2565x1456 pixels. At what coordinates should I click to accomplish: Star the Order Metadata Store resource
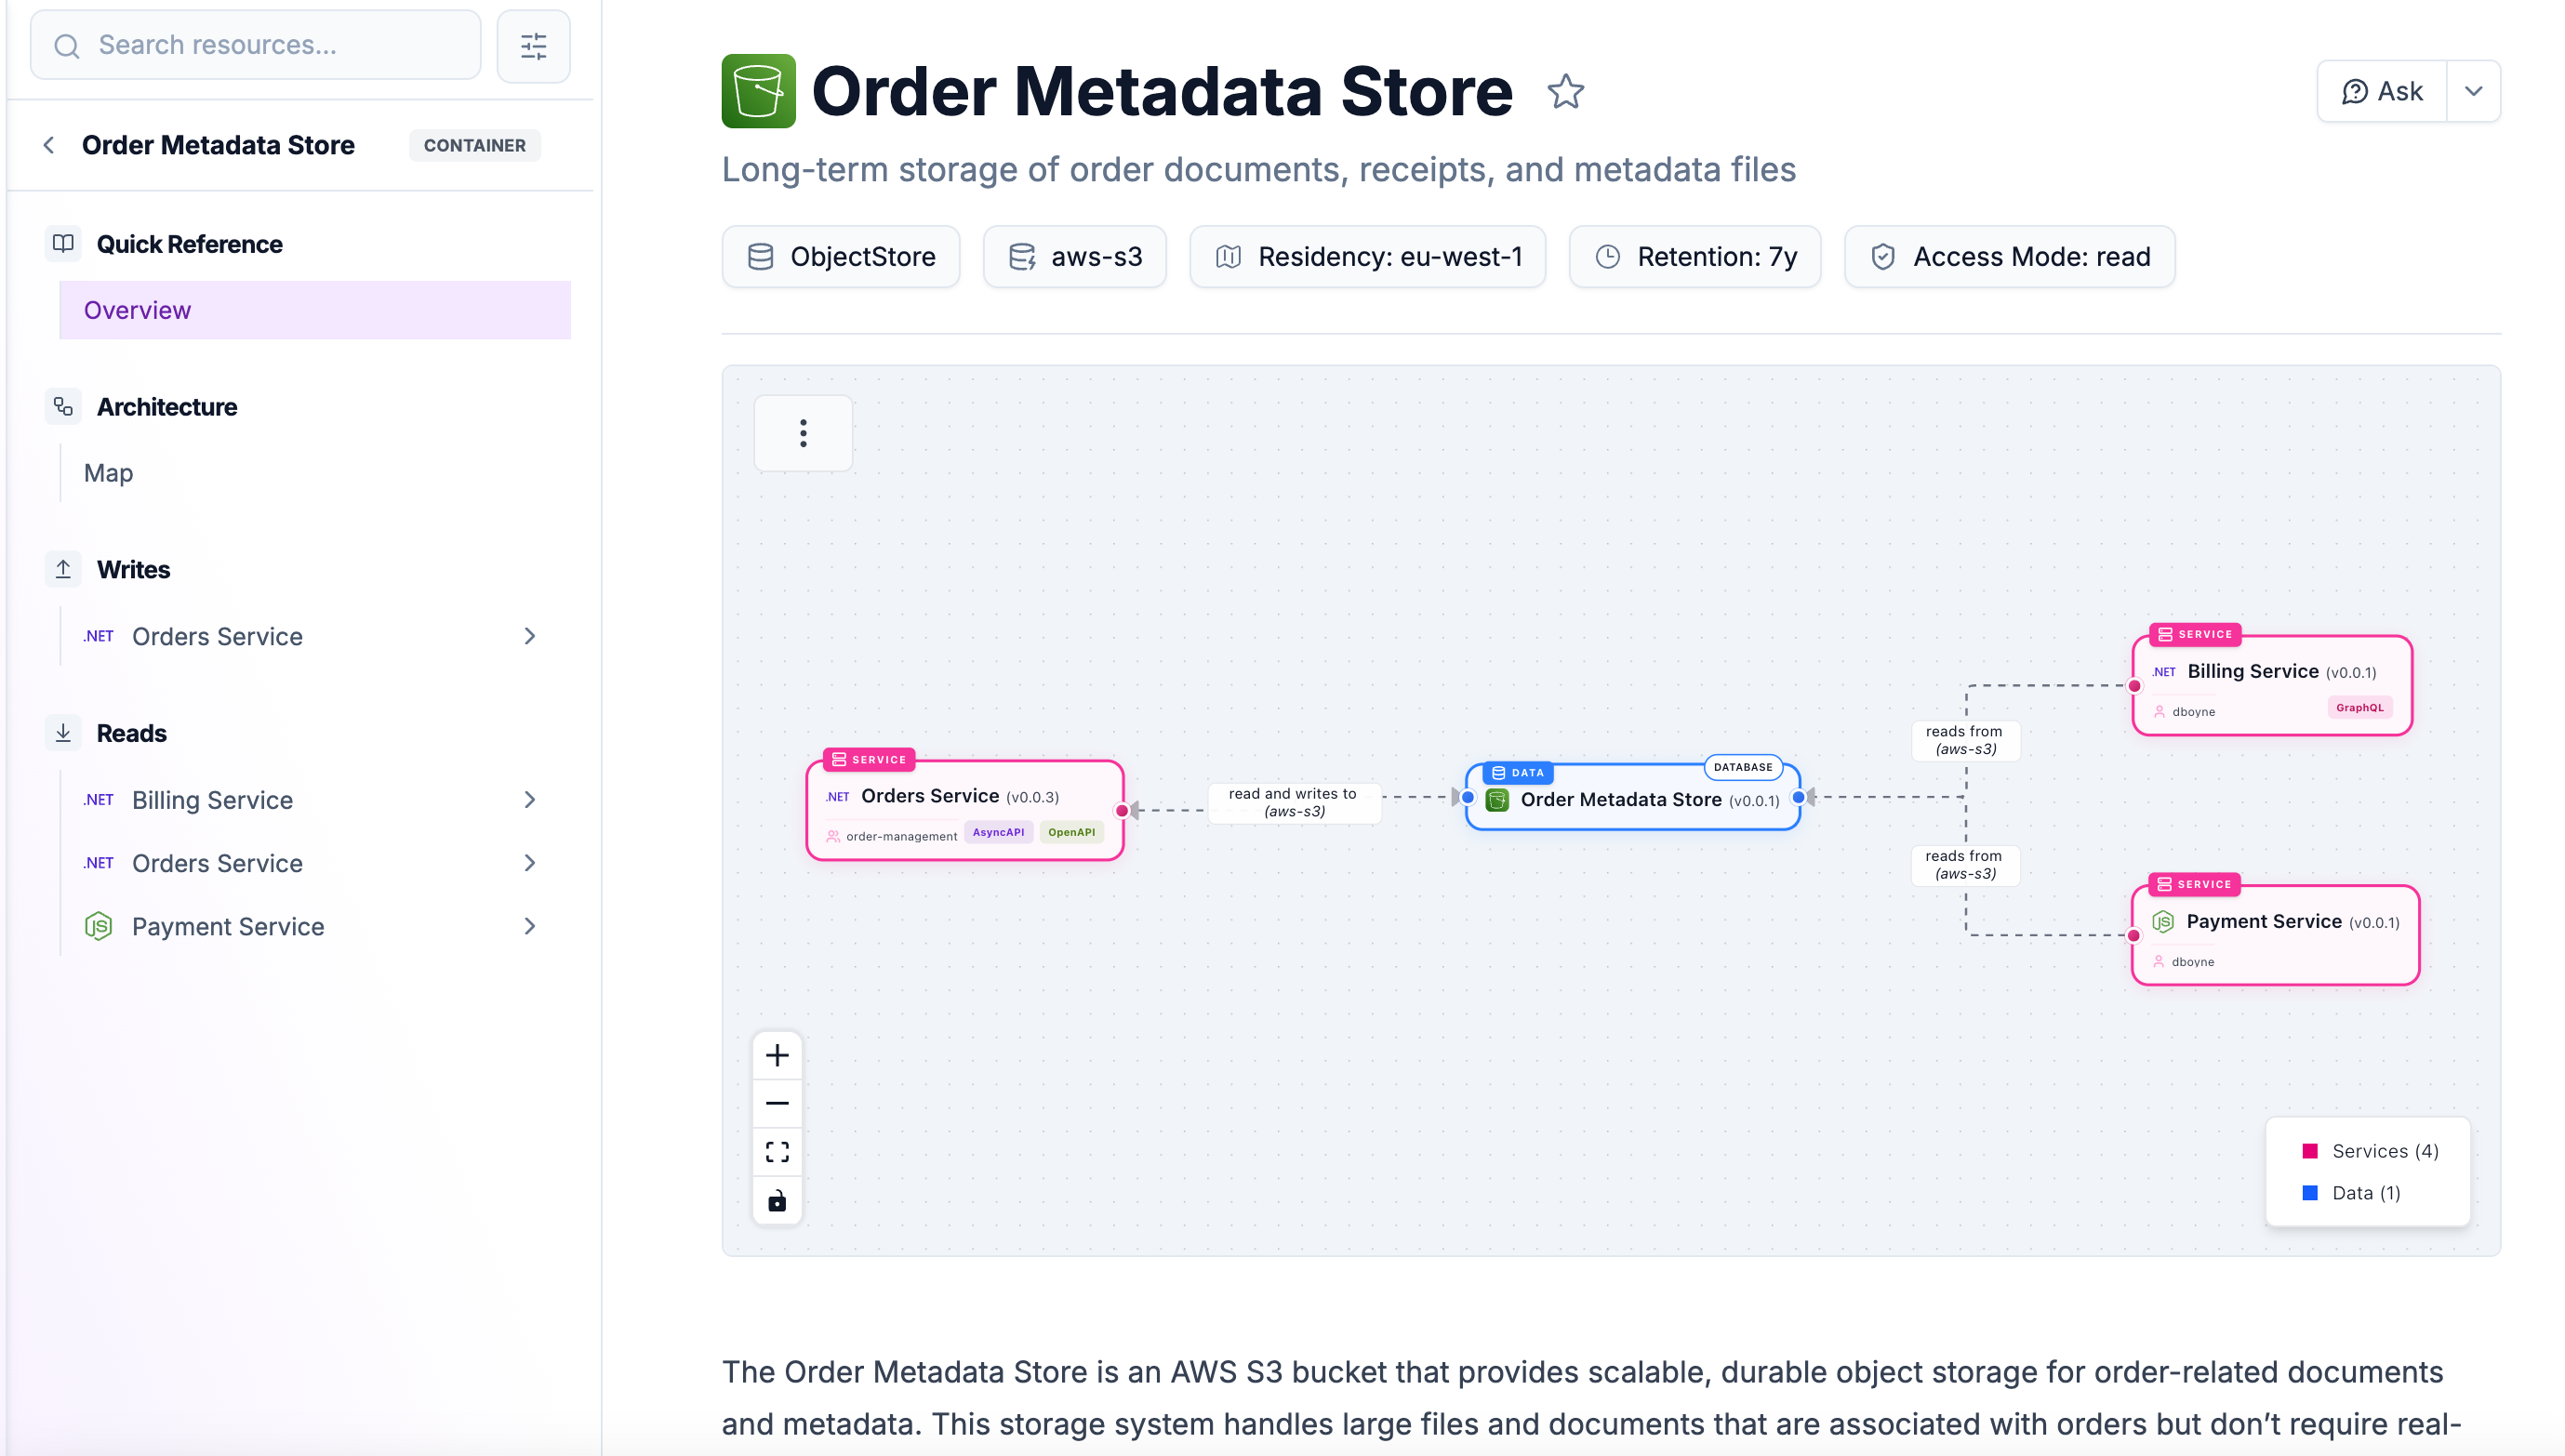click(1565, 92)
